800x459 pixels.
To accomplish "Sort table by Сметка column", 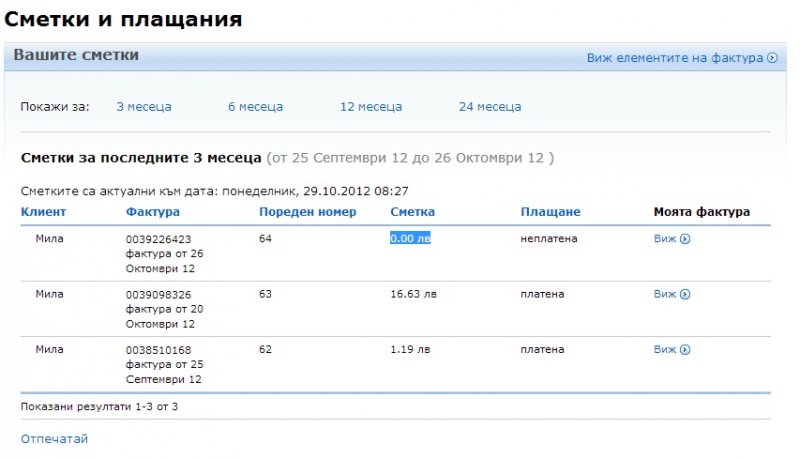I will pyautogui.click(x=412, y=212).
